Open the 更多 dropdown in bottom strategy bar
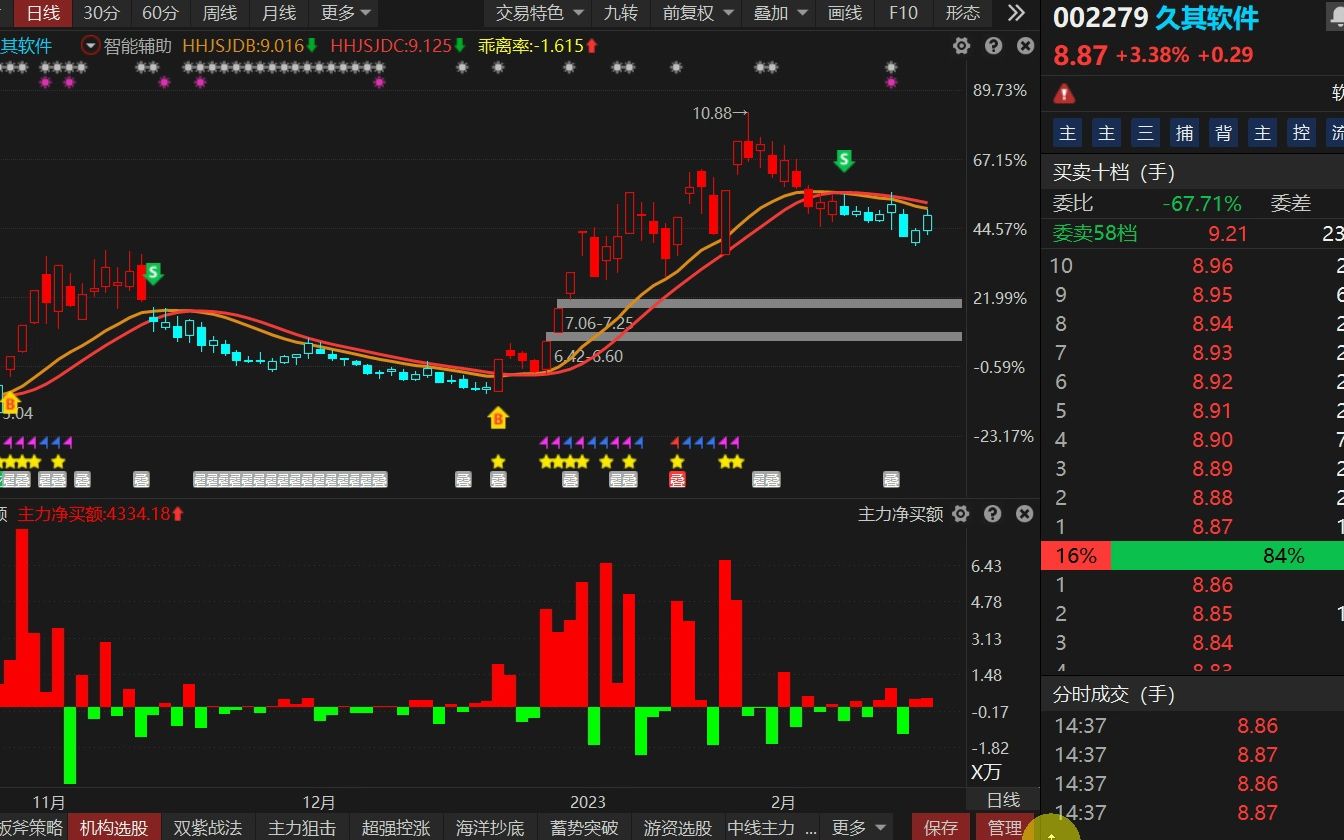This screenshot has width=1344, height=840. [858, 828]
